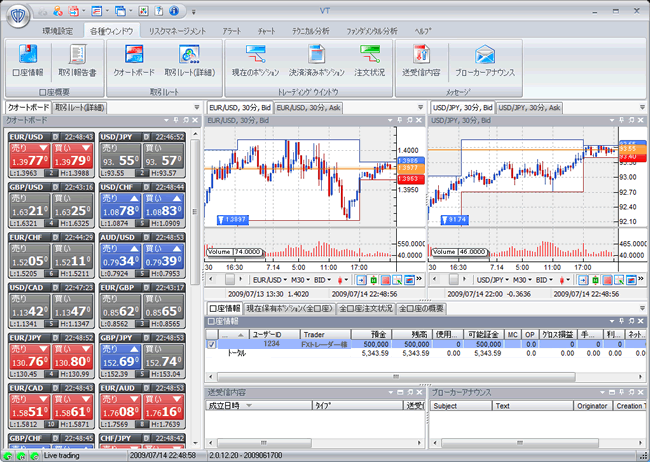Click the AUD/USD 買い 0.7939 buy button
This screenshot has width=650, height=462.
[163, 256]
